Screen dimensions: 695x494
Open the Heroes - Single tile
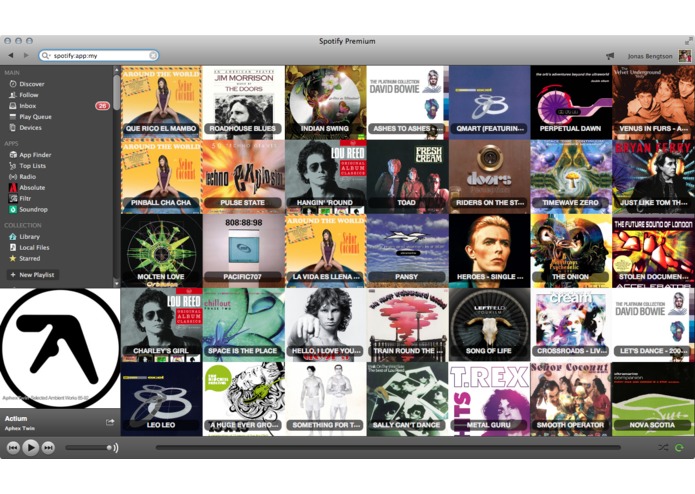[x=489, y=251]
